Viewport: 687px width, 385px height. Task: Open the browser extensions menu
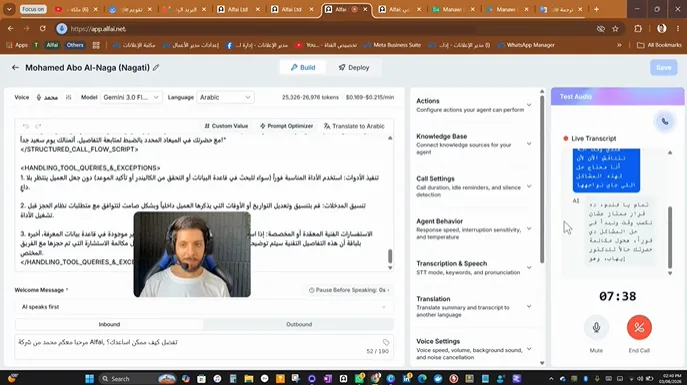pos(638,29)
